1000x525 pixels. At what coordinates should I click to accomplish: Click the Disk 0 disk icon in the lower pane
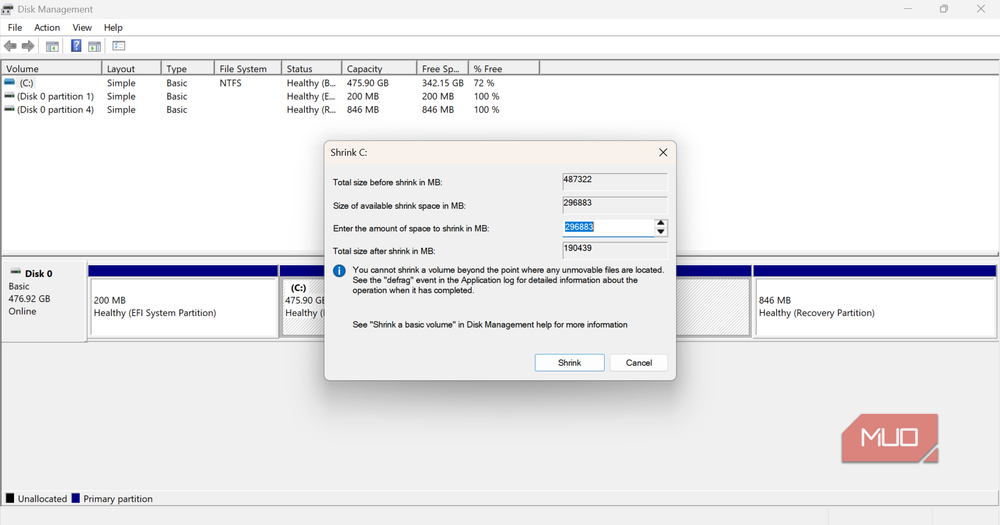15,272
